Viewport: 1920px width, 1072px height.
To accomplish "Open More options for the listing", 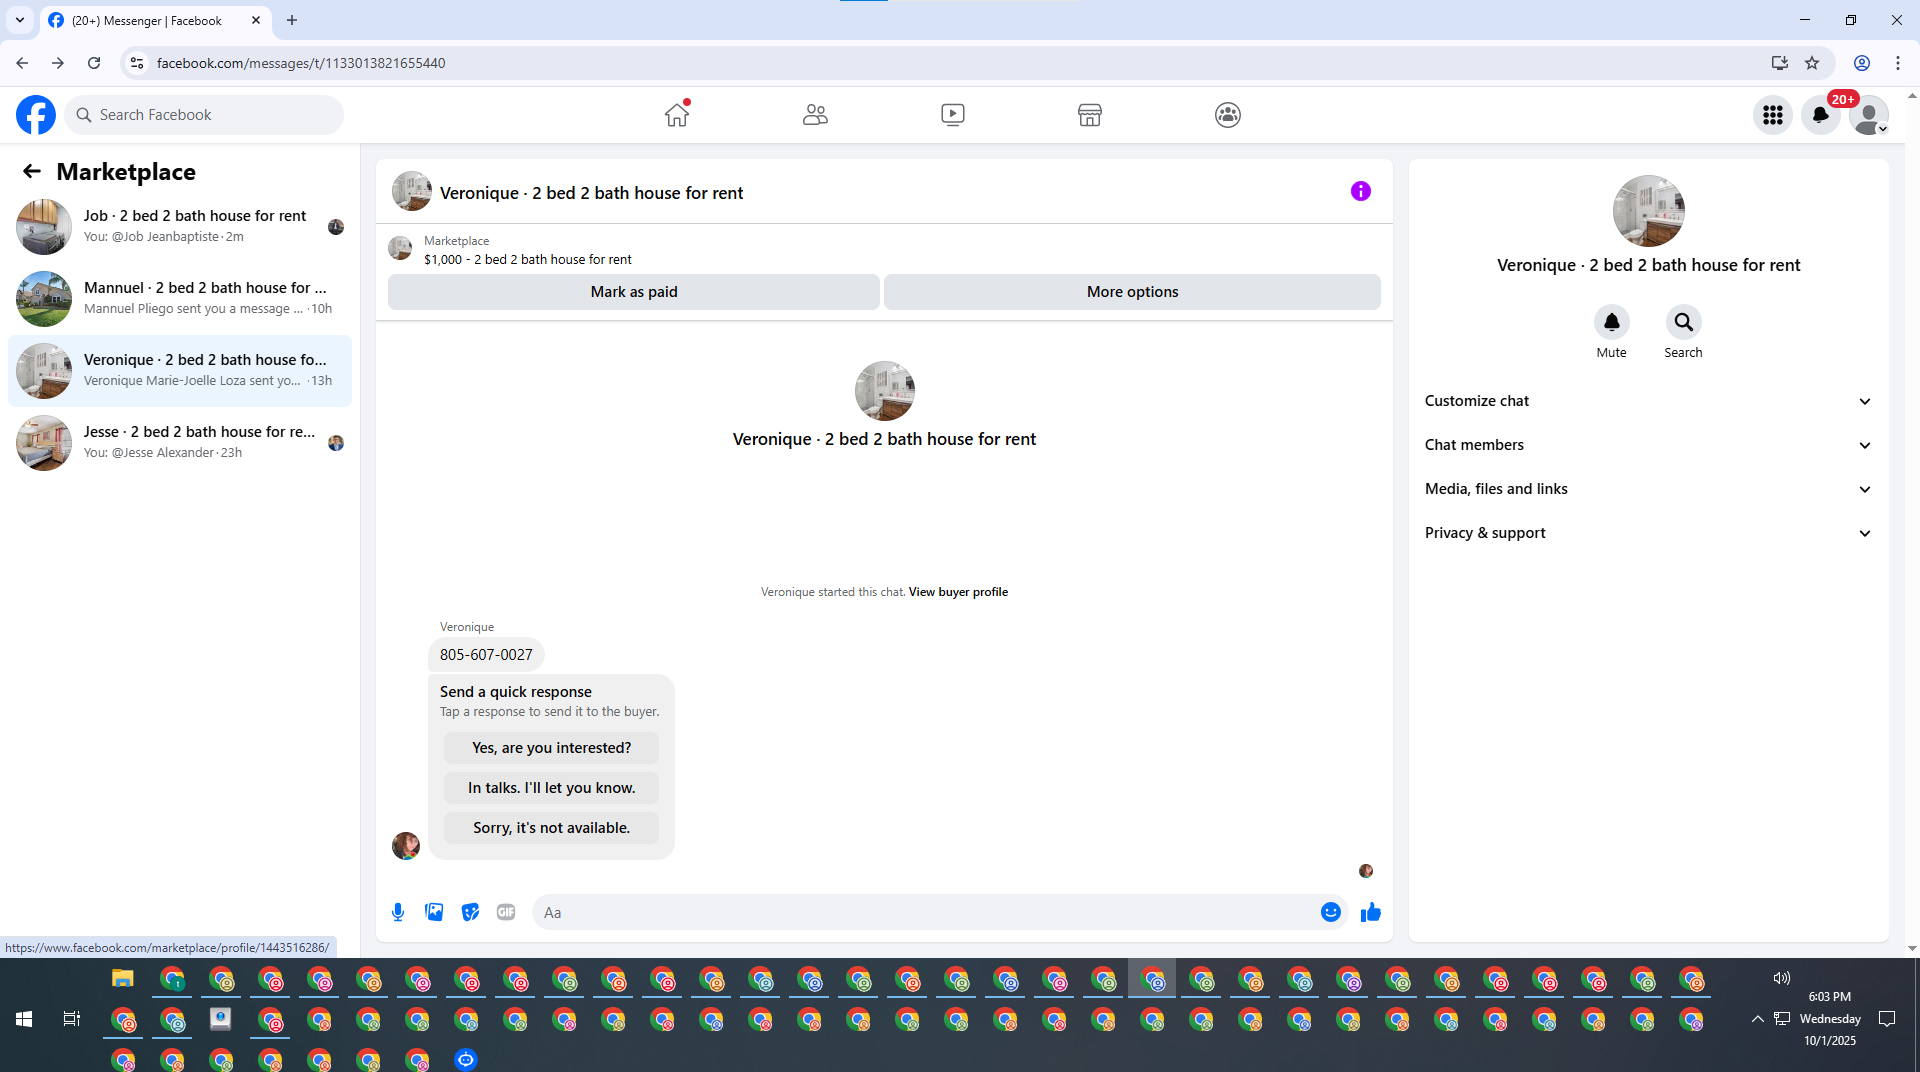I will 1132,292.
